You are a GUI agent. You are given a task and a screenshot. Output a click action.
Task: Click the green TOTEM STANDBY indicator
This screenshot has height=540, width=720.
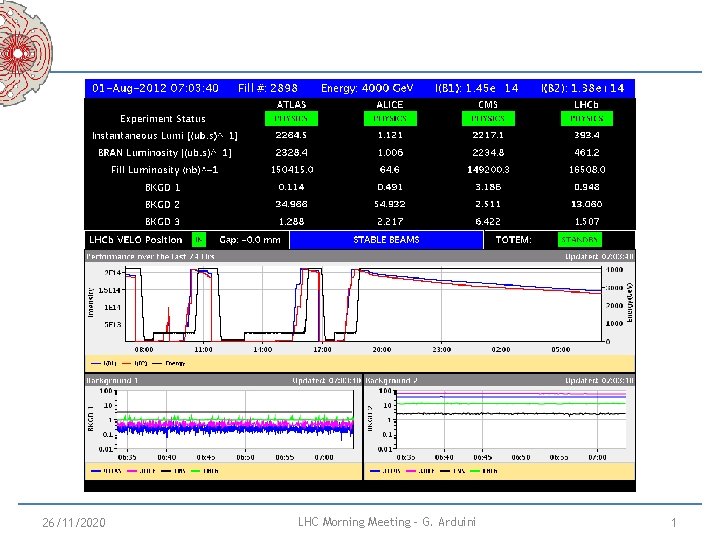(579, 240)
